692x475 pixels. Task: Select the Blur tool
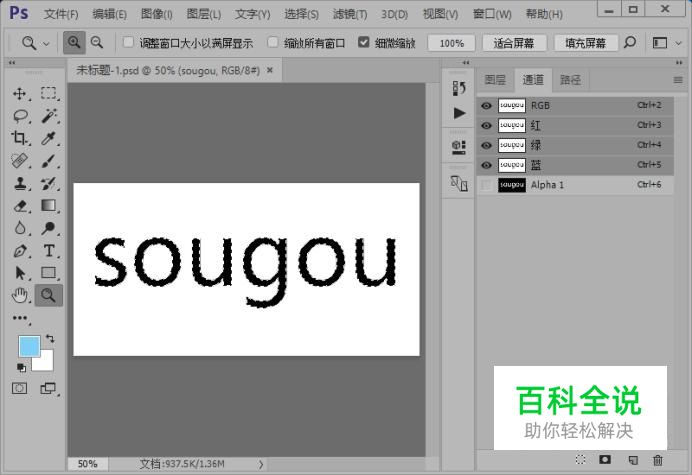20,228
